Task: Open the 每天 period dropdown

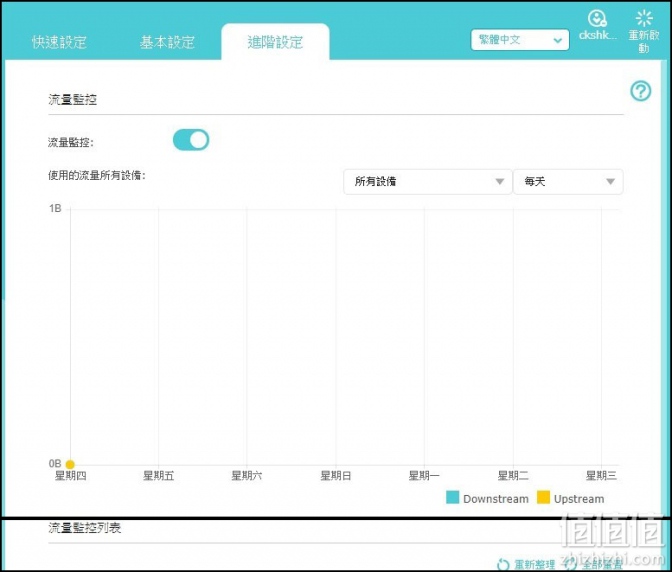Action: [568, 182]
